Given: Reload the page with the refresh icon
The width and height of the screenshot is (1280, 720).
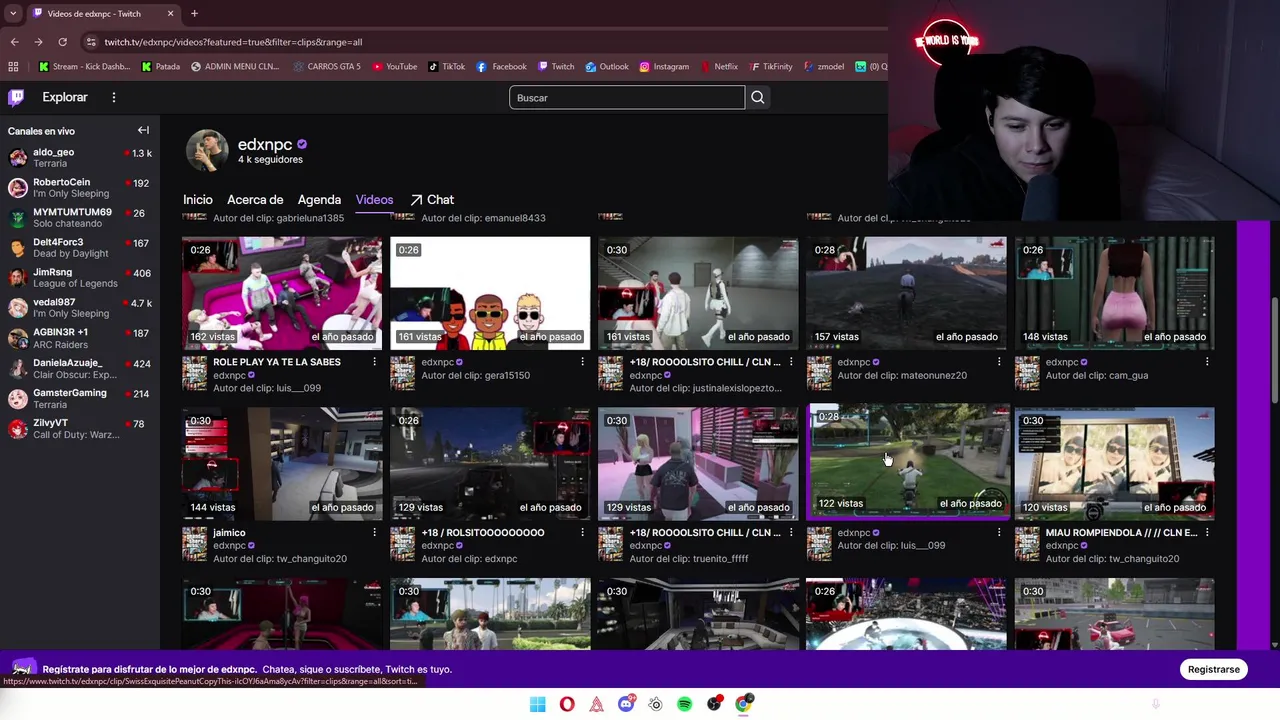Looking at the screenshot, I should click(x=62, y=42).
